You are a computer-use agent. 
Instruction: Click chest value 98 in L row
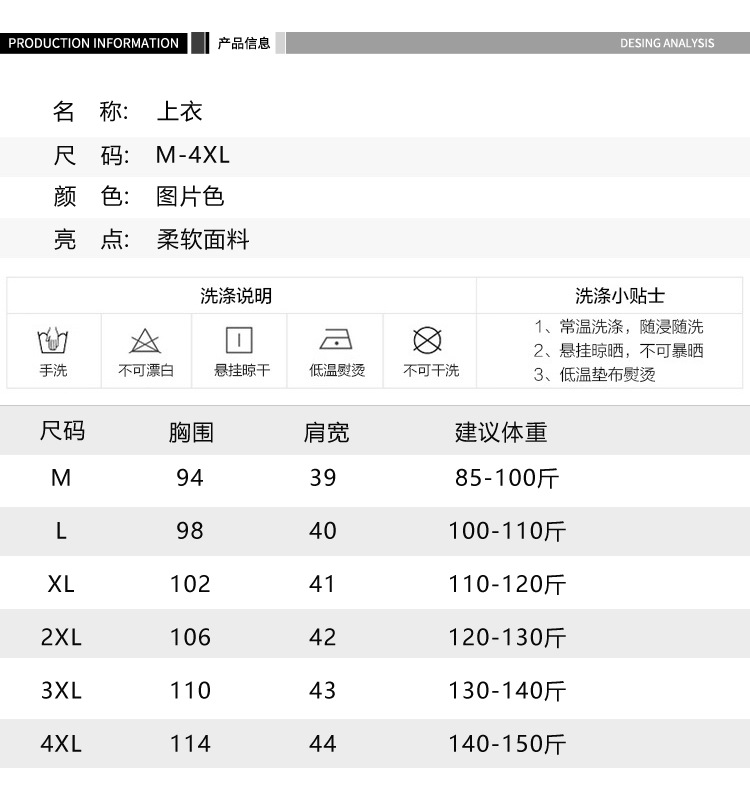click(x=190, y=531)
